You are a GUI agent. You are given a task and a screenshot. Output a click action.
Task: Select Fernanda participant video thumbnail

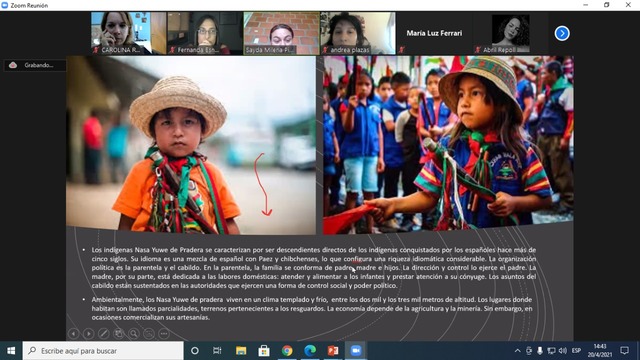(205, 33)
